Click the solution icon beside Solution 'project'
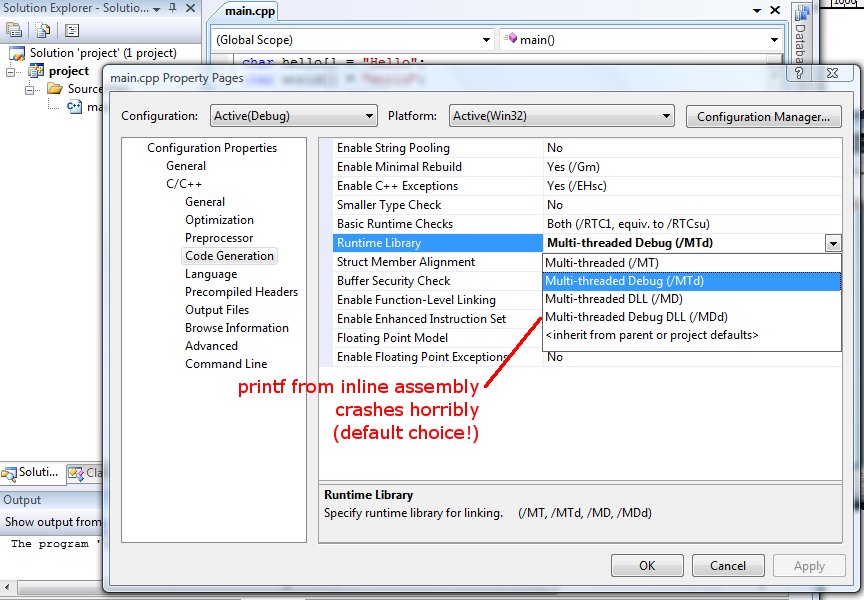Screen dimensions: 864x600 point(17,53)
